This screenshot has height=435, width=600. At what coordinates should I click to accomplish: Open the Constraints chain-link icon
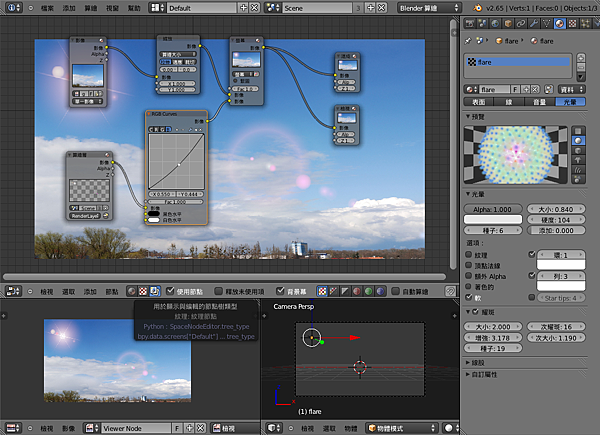(521, 24)
